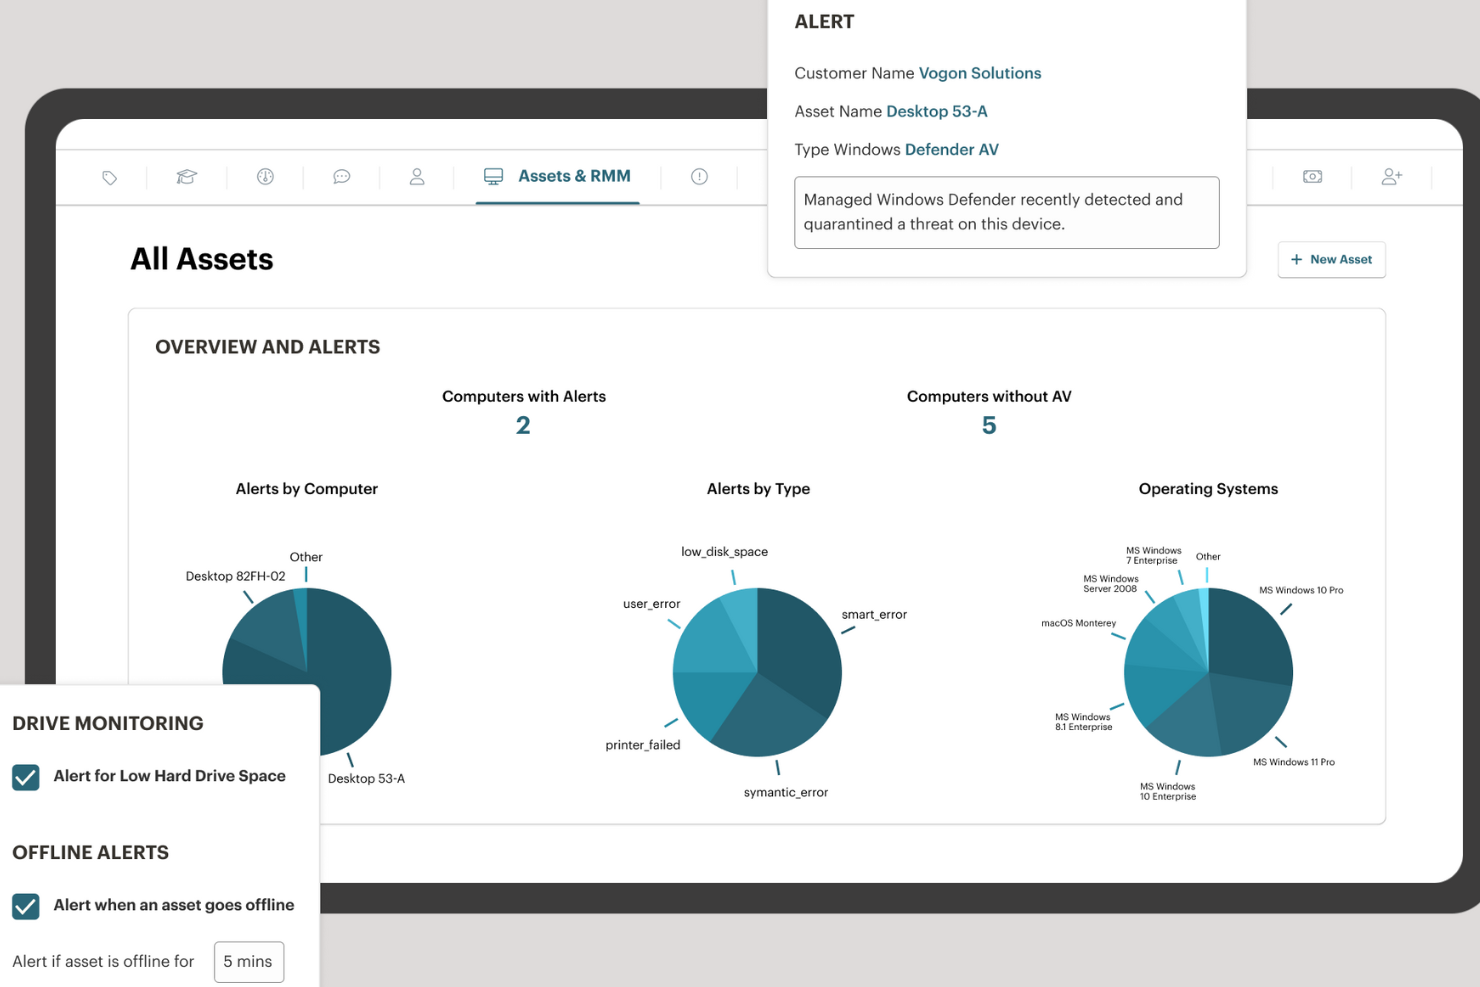Click the Windows Defender threat description box
The image size is (1480, 987).
1006,212
